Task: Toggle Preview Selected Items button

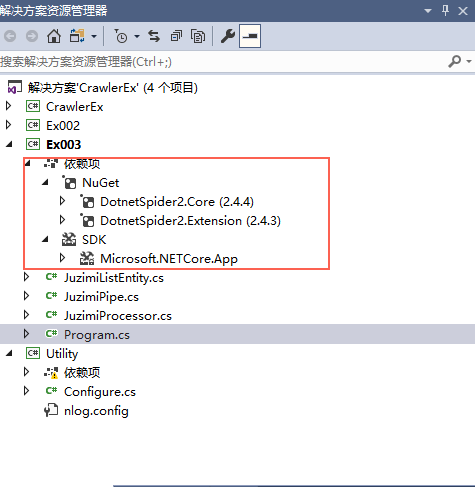Action: pos(250,36)
